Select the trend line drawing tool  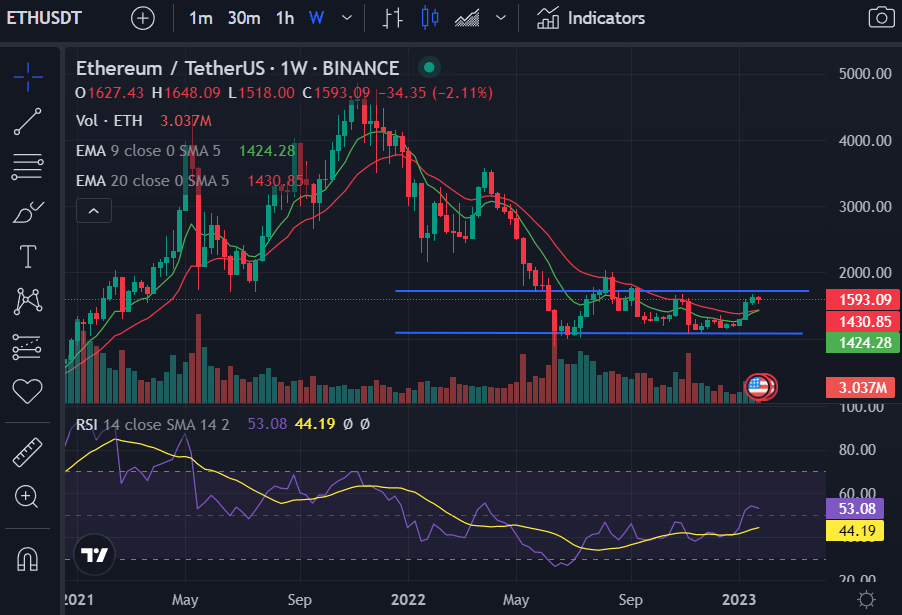tap(28, 121)
